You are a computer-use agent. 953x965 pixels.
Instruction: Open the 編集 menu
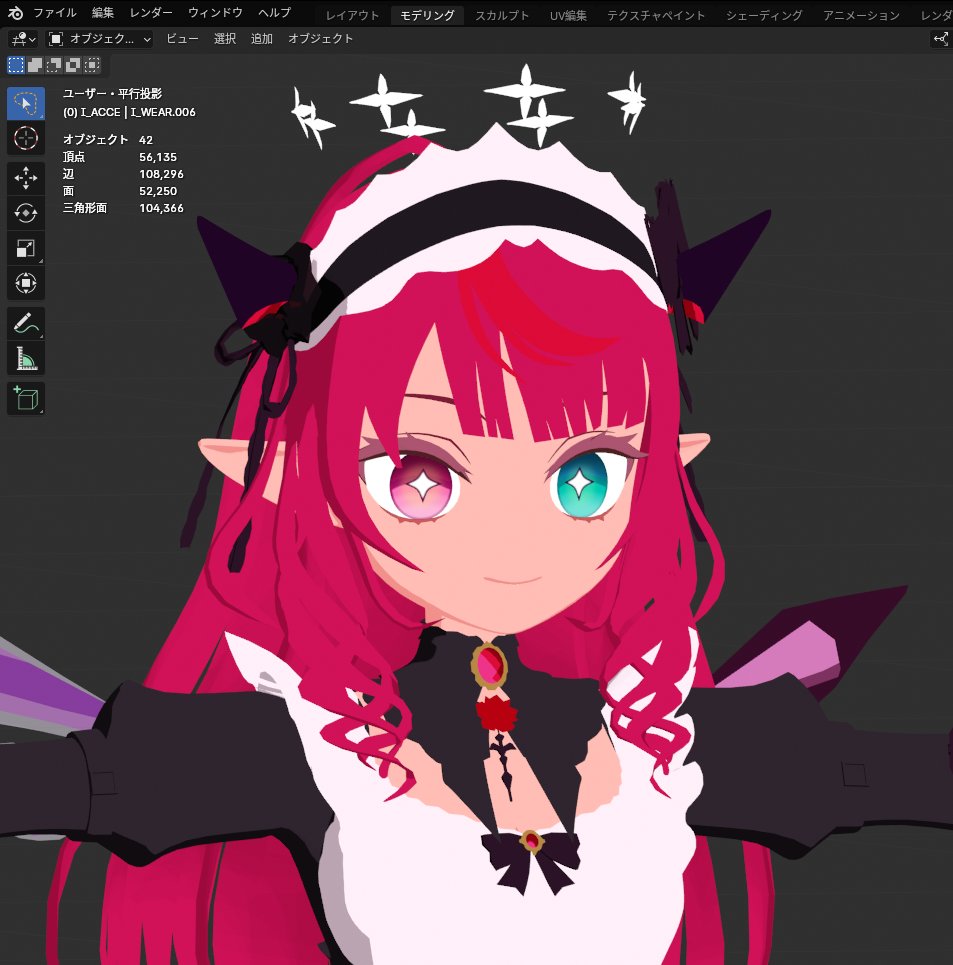click(x=103, y=12)
